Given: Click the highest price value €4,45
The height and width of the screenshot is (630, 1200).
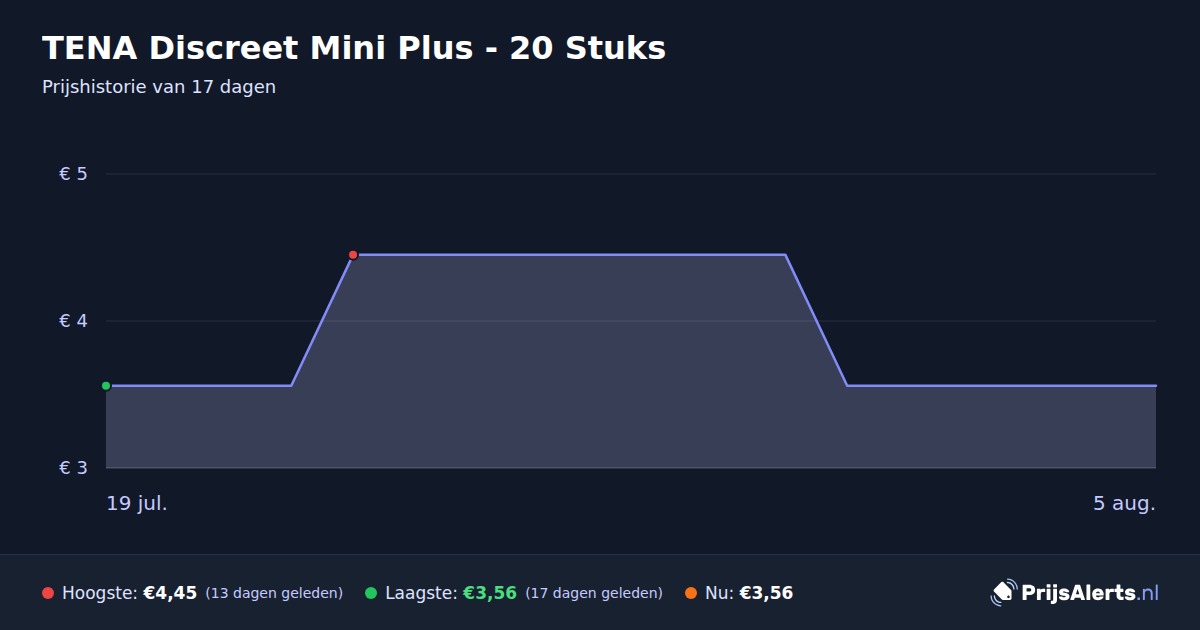Looking at the screenshot, I should (170, 593).
